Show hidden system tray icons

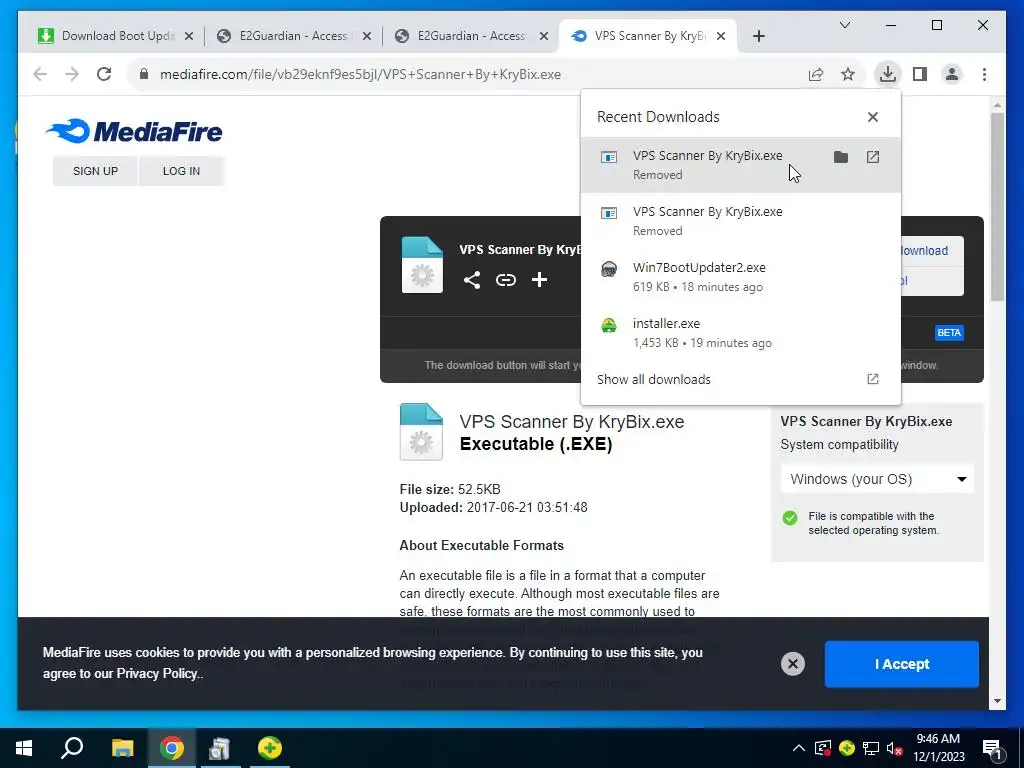pos(798,748)
